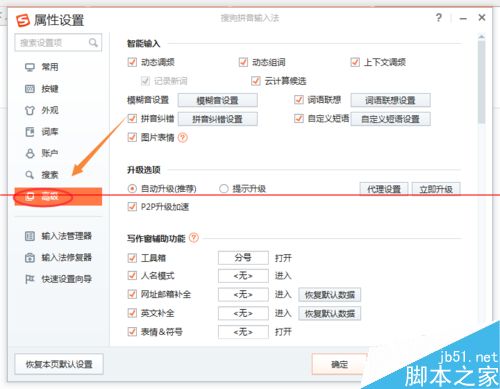The width and height of the screenshot is (500, 389).
Task: Open the 自定义短语设置 button
Action: pos(390,119)
